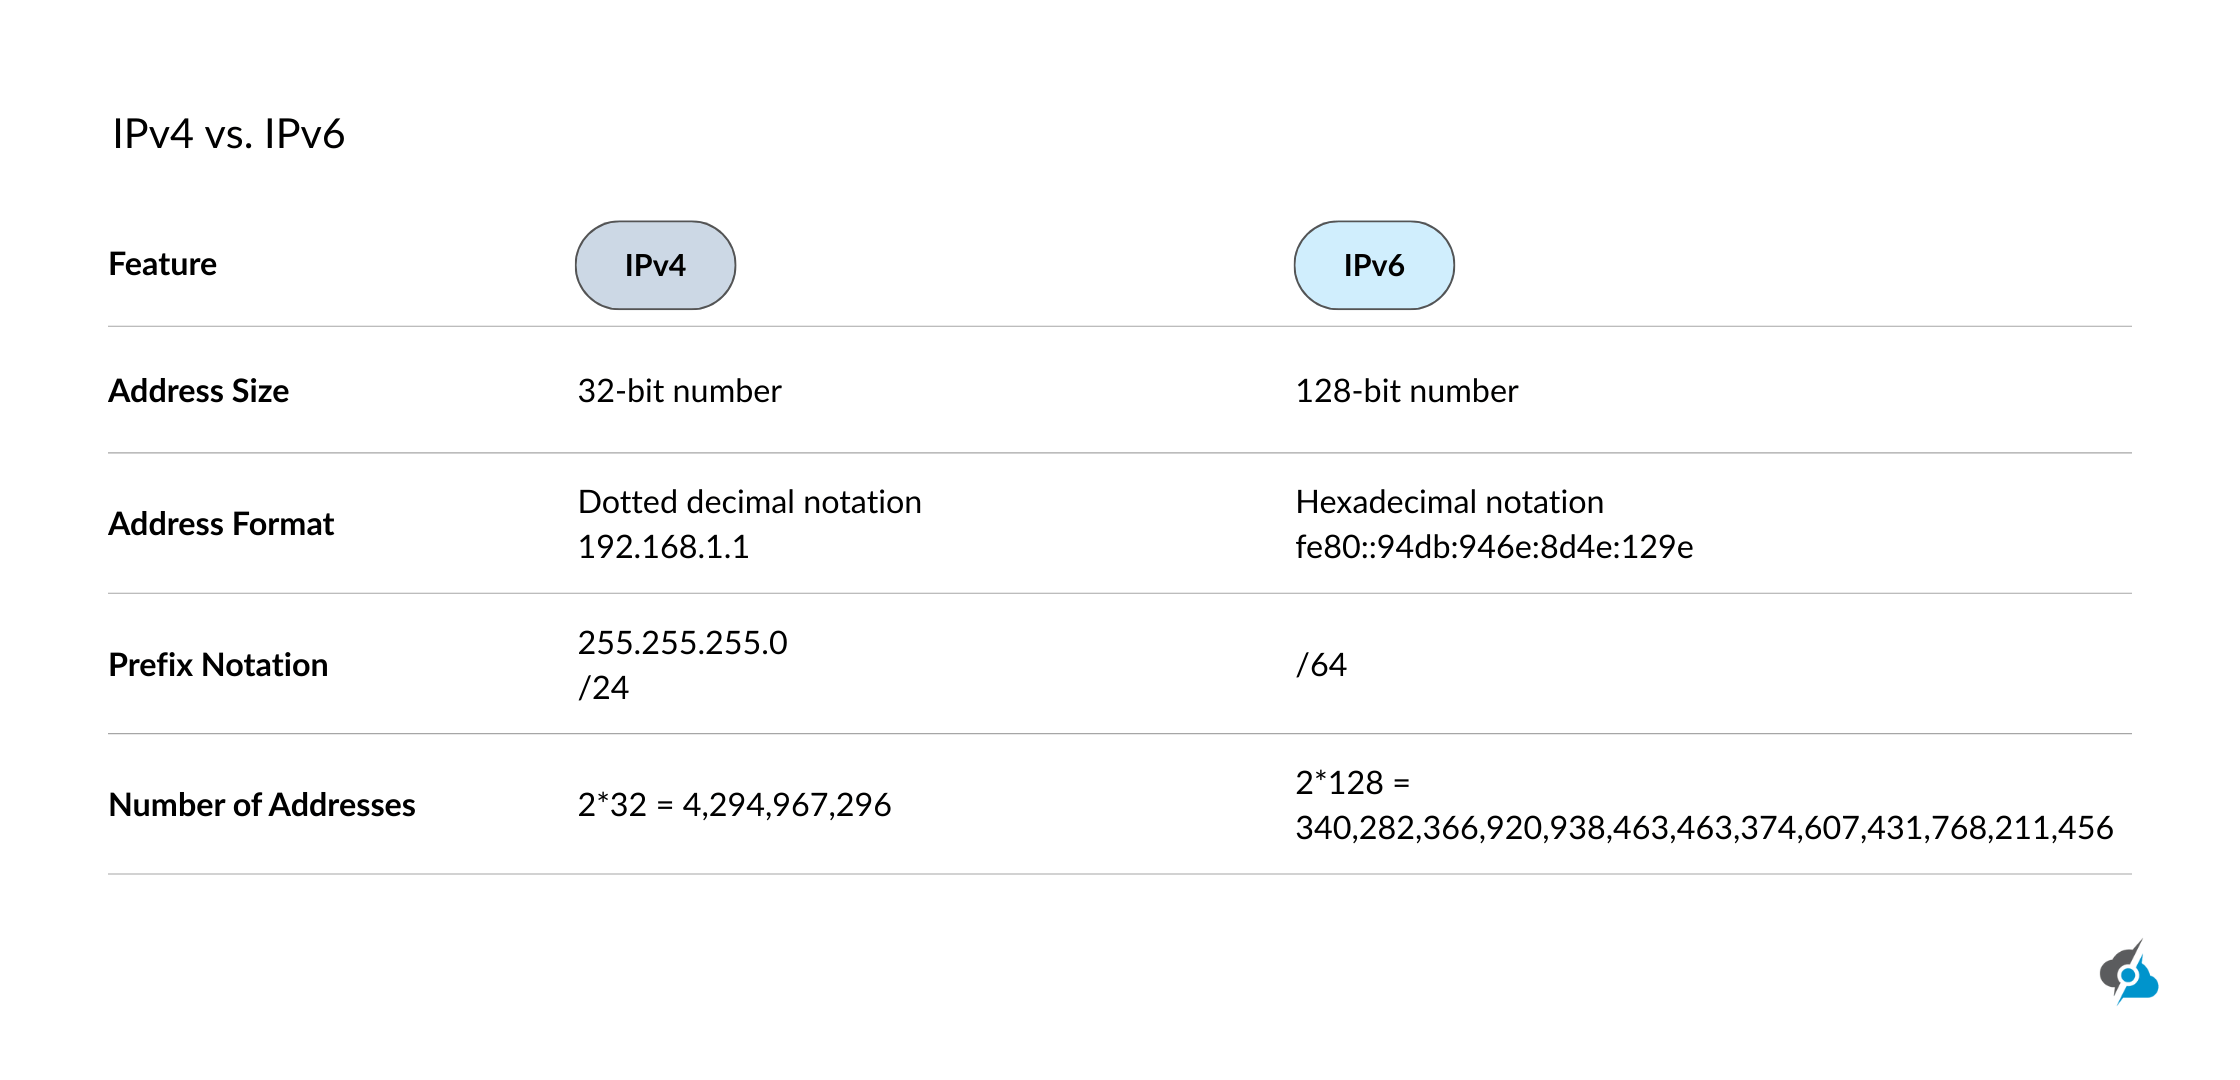Click the Address Size row label
2240x1080 pixels.
pos(198,391)
